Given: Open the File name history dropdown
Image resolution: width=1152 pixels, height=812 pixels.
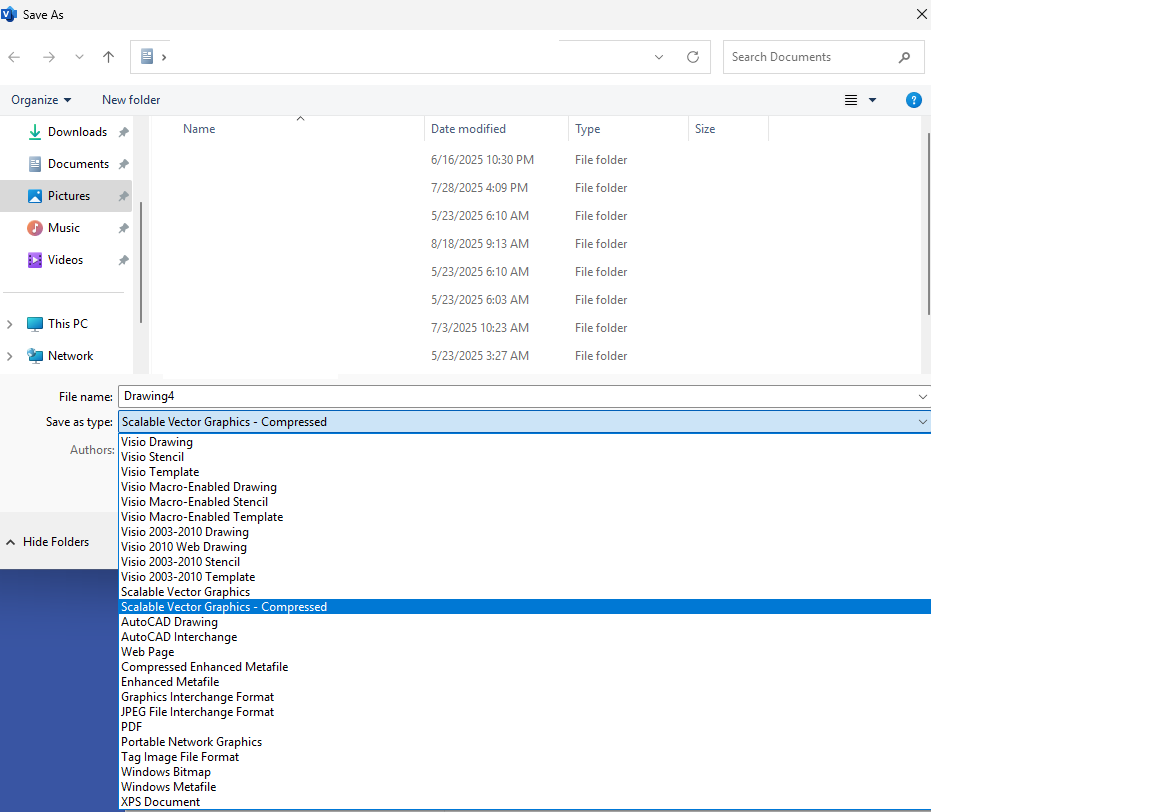Looking at the screenshot, I should click(923, 397).
